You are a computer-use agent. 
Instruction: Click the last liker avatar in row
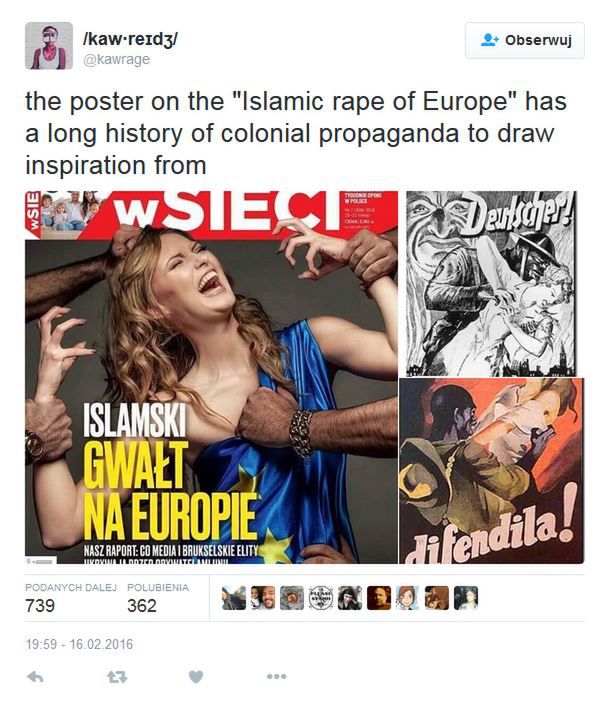click(x=466, y=598)
